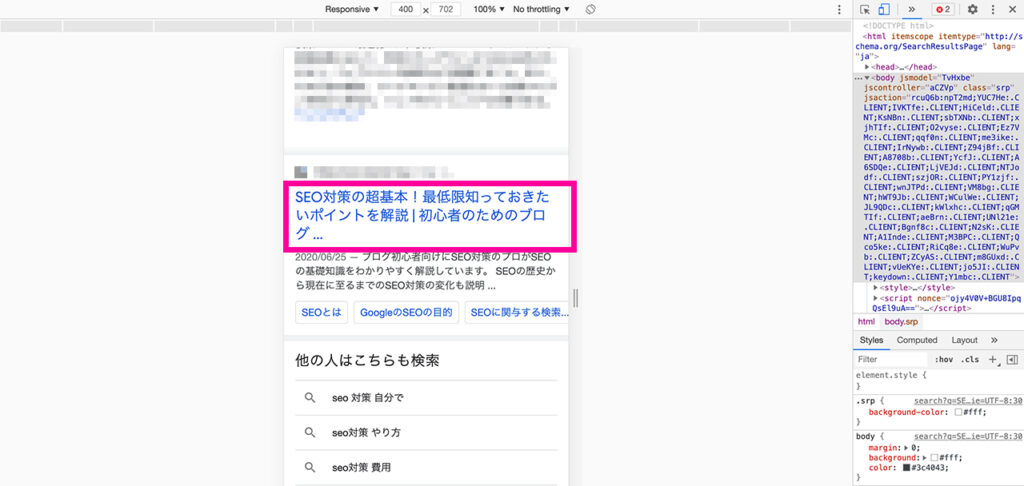Open DevTools settings gear
This screenshot has height=486, width=1024.
coord(972,9)
